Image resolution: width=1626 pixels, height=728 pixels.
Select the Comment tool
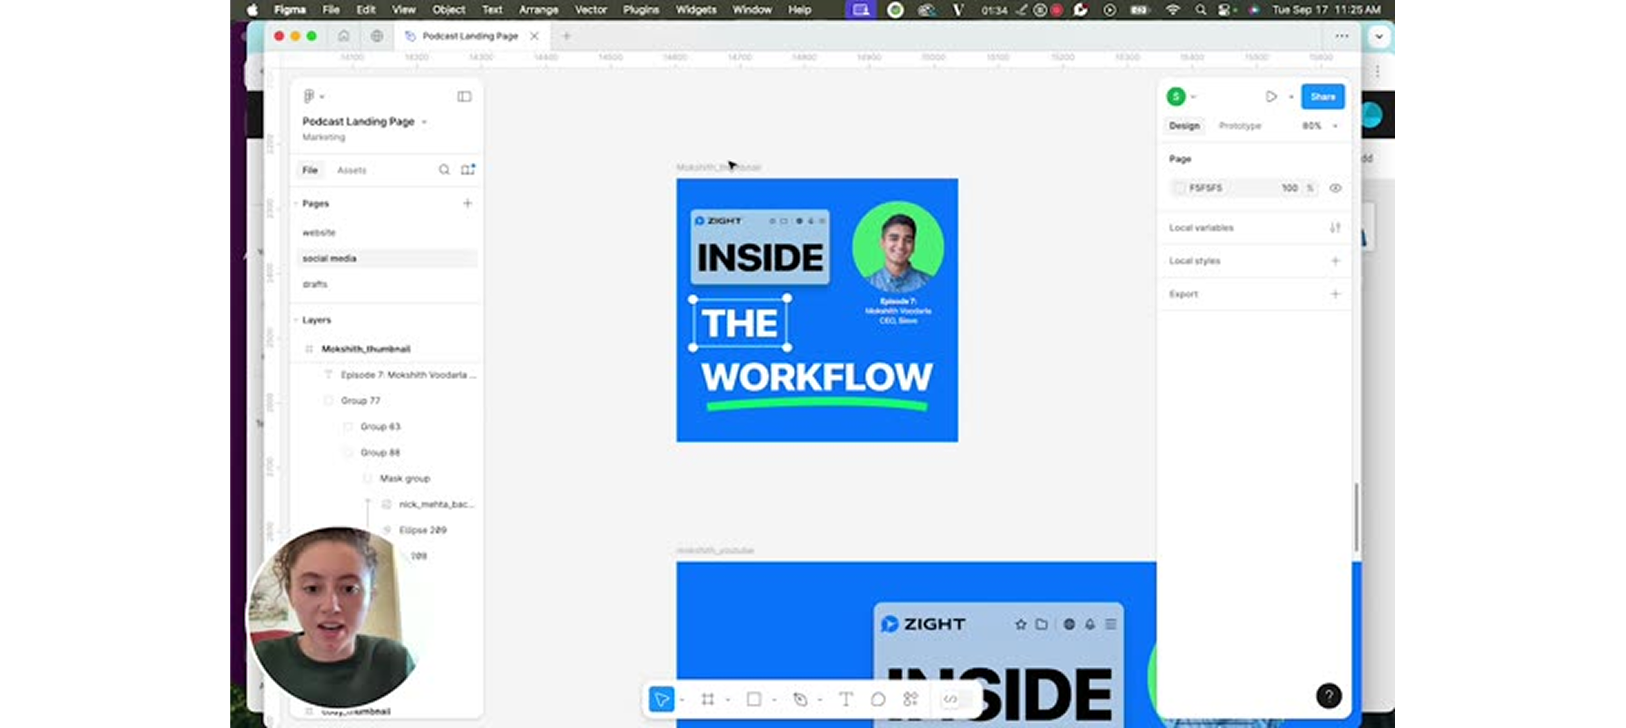click(878, 700)
